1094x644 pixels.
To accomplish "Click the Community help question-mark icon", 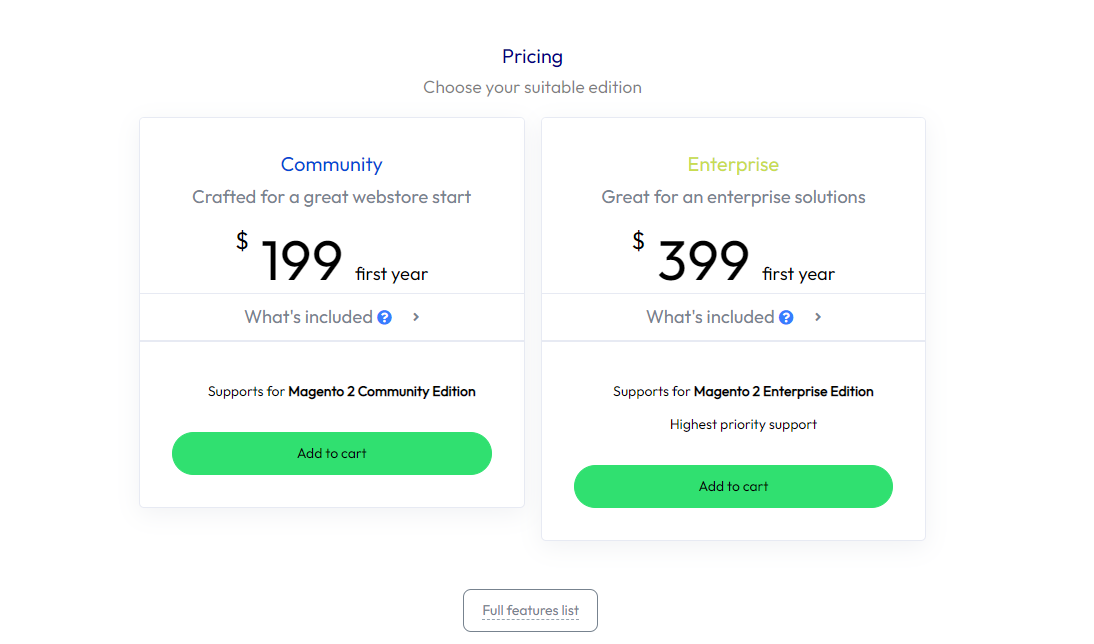I will point(384,317).
